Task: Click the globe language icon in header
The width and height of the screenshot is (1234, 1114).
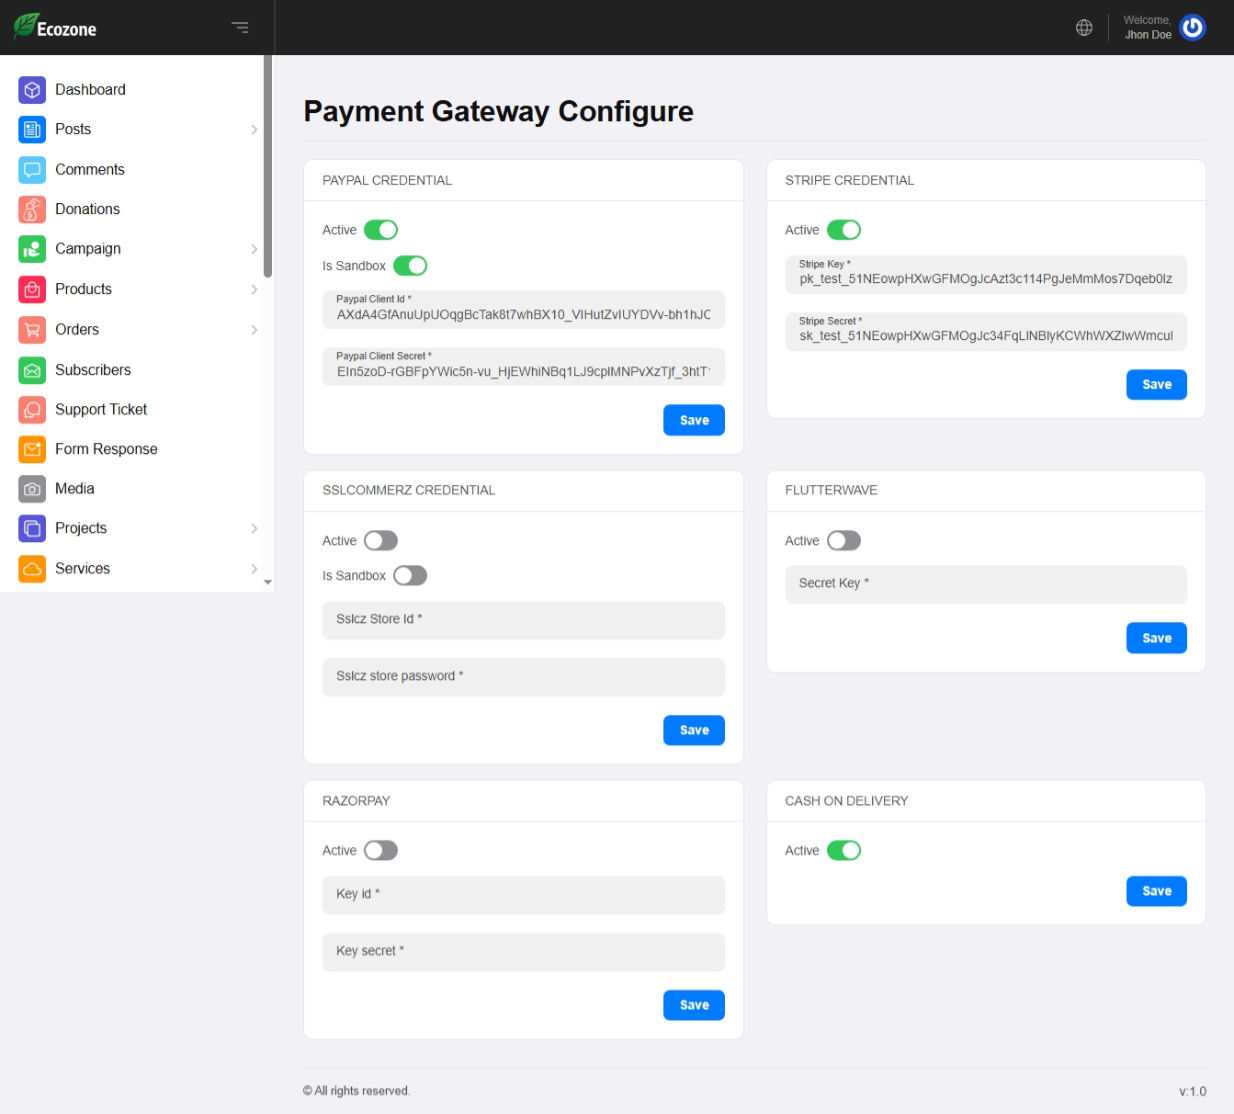Action: click(x=1084, y=28)
